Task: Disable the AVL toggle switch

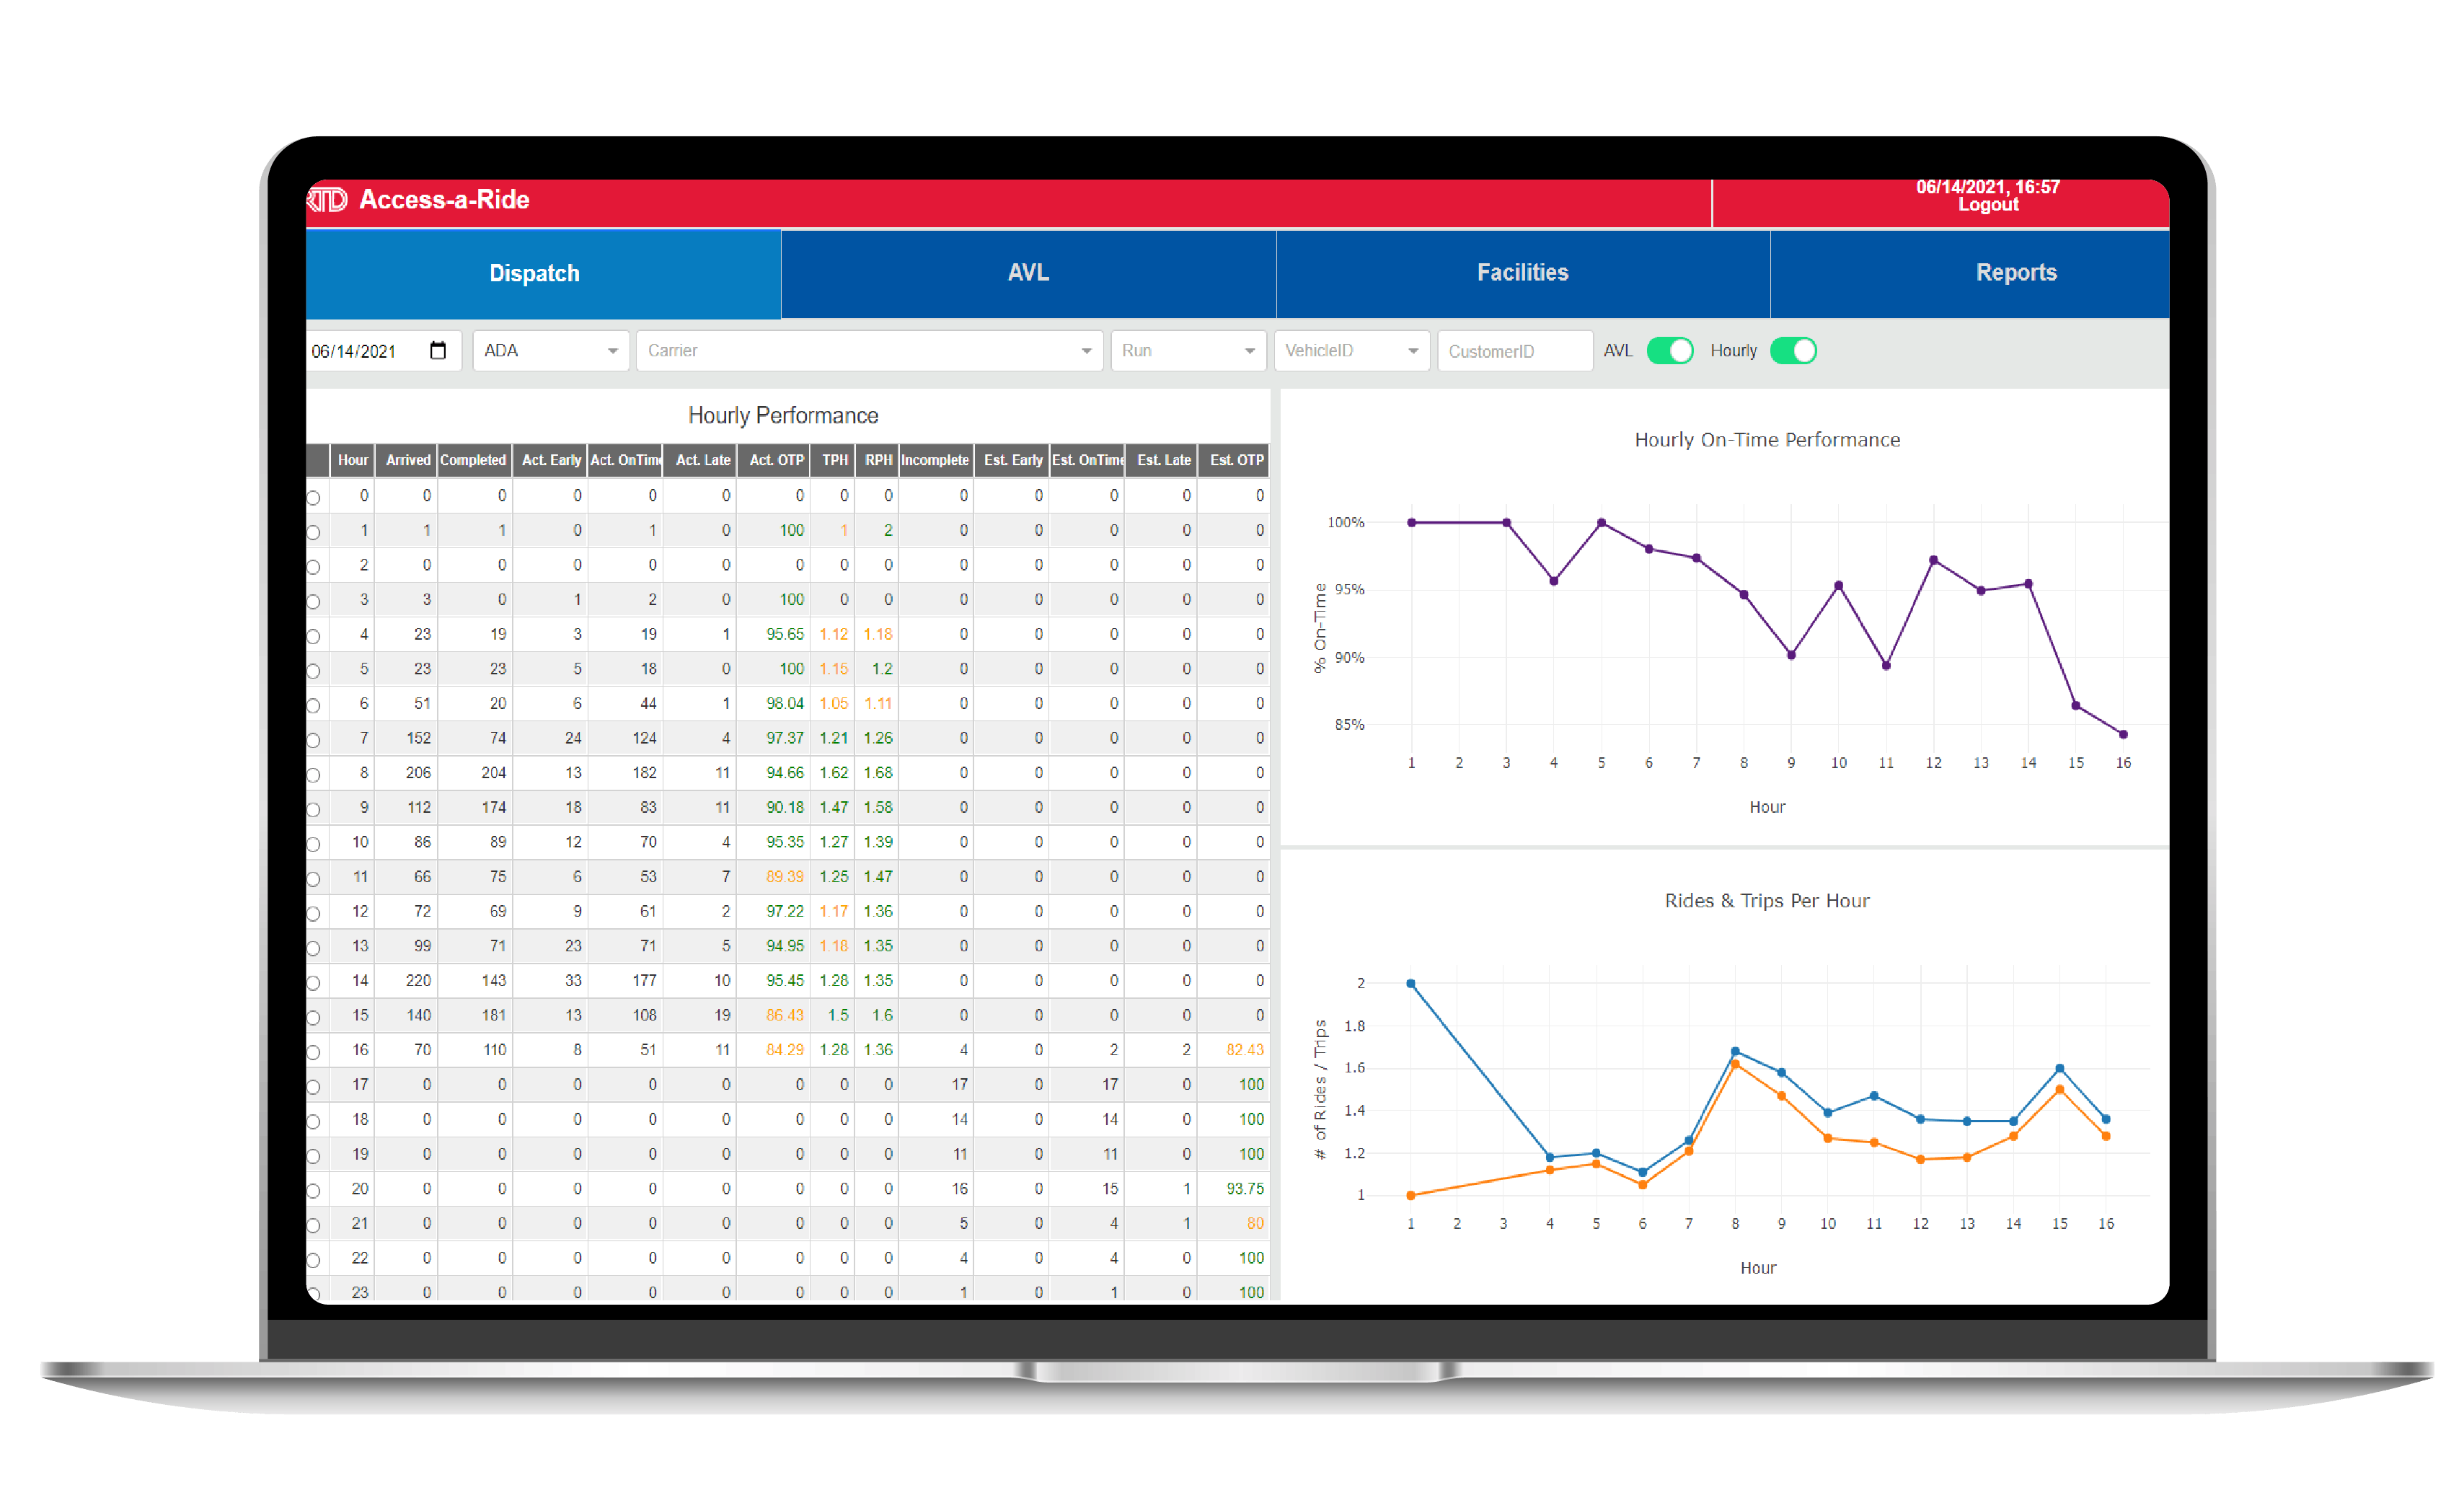Action: [1669, 350]
